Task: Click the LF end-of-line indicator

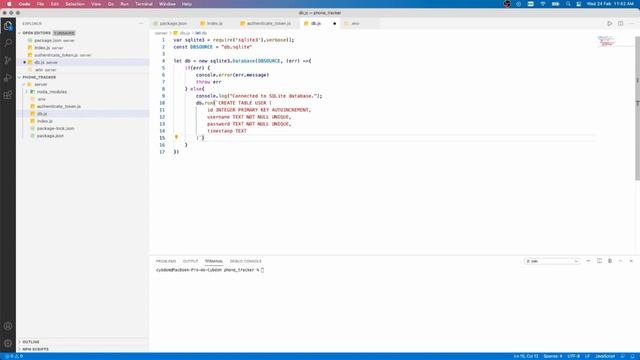Action: coord(587,356)
